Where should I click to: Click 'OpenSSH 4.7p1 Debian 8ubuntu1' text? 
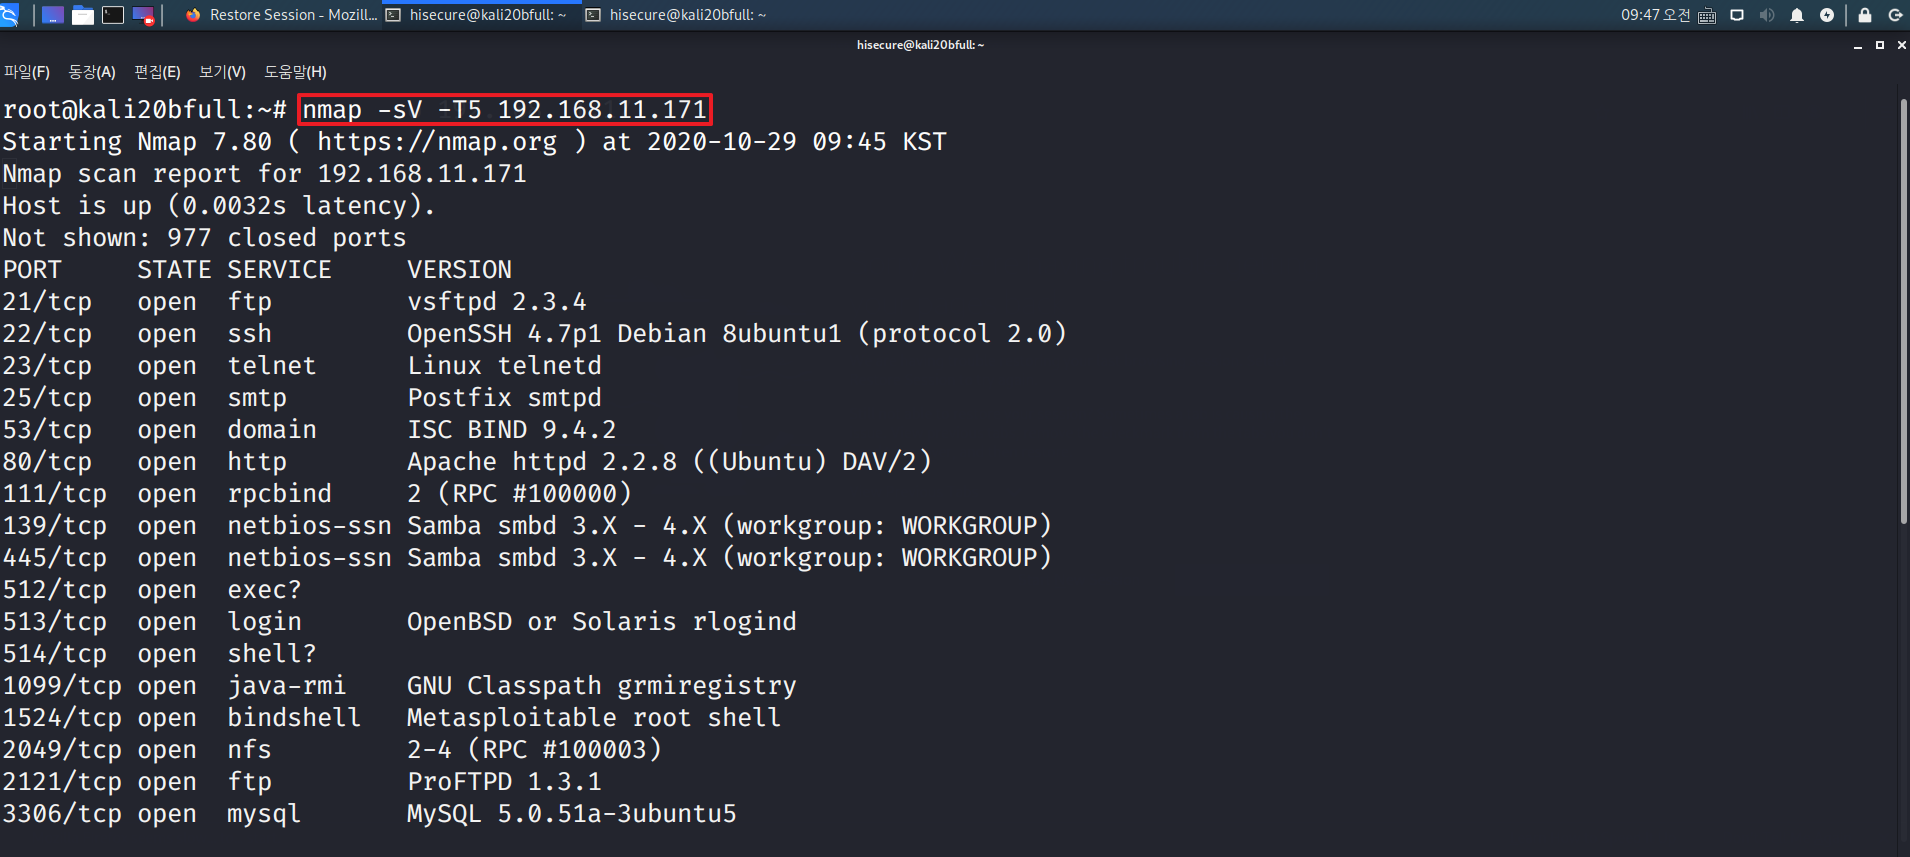click(624, 334)
